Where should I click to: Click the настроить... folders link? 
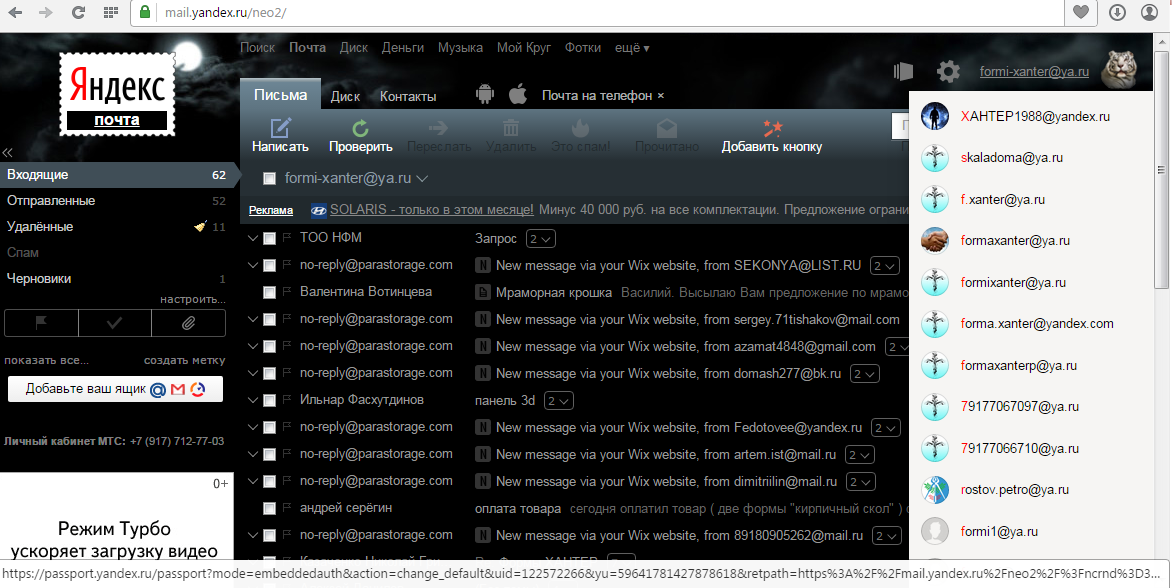[193, 299]
